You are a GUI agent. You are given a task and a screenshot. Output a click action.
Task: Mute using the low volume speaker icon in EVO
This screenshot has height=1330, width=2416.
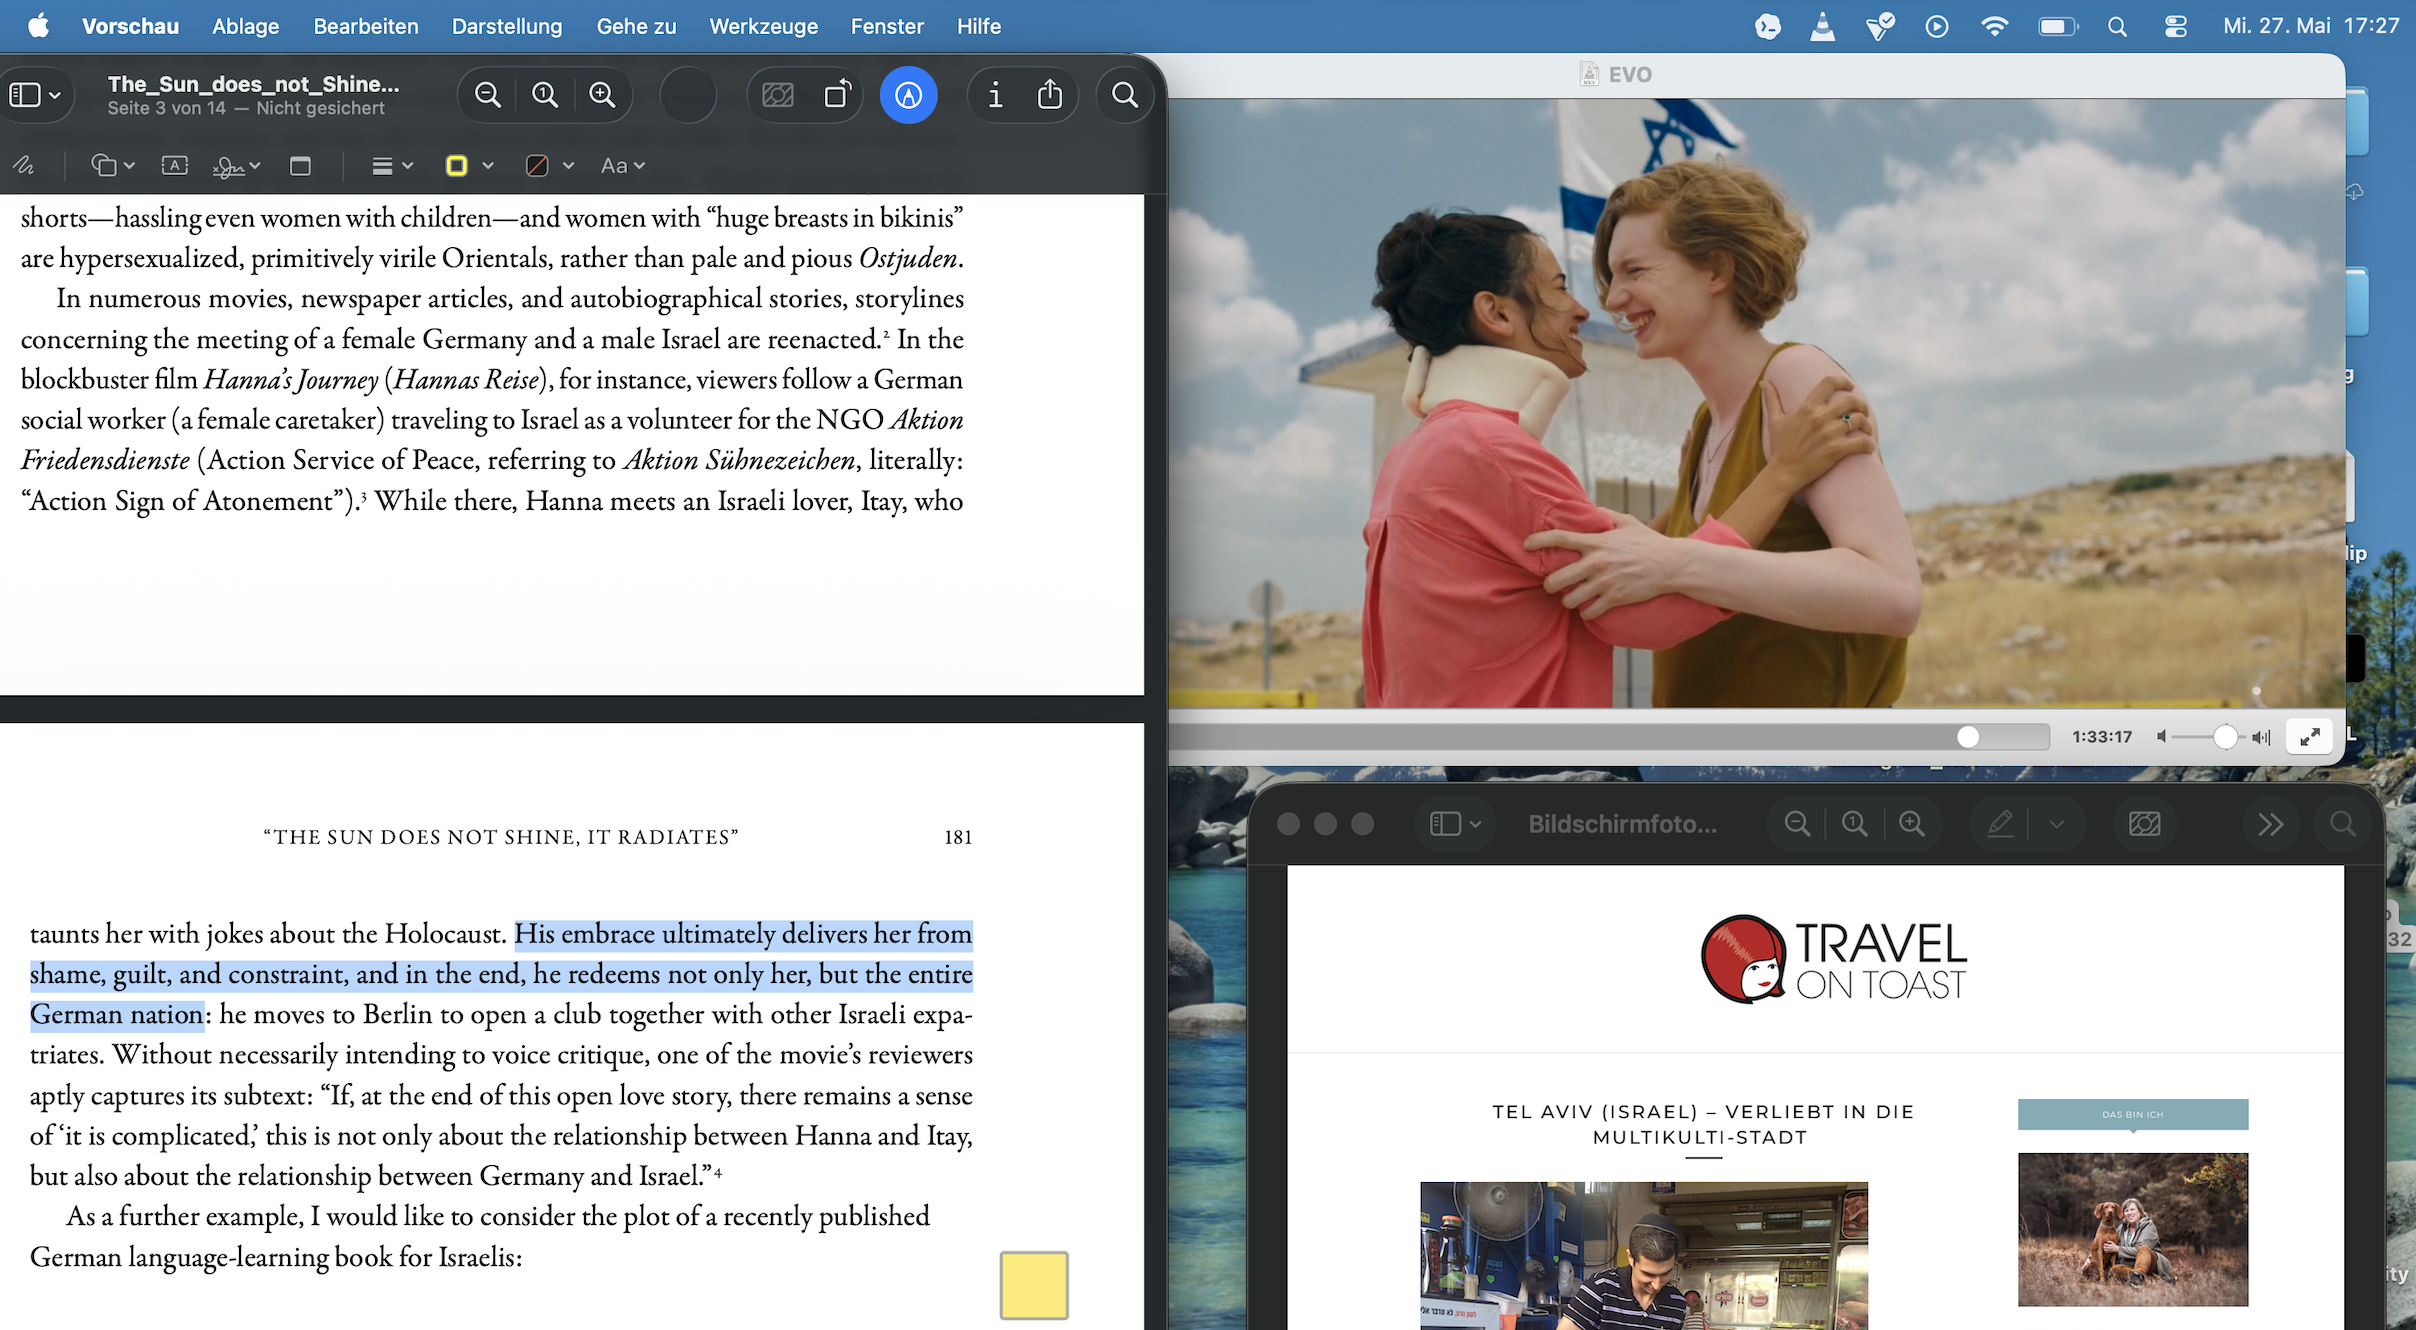[x=2162, y=737]
